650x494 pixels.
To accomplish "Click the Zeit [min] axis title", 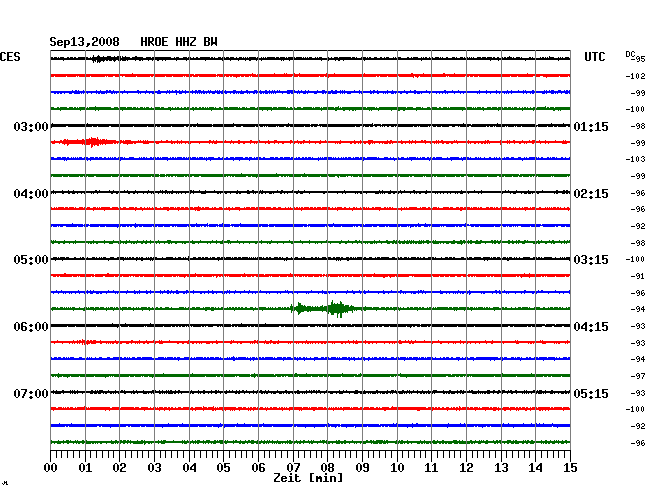I will coord(308,478).
